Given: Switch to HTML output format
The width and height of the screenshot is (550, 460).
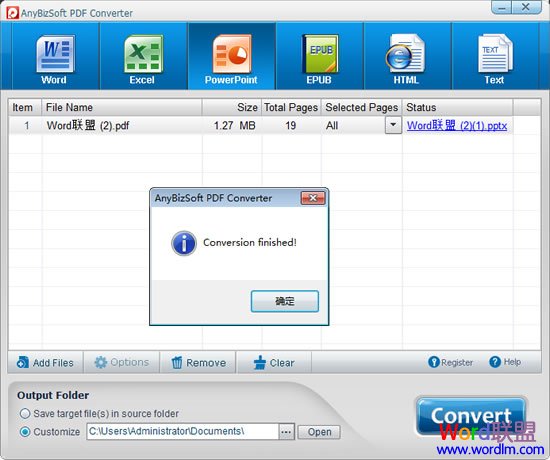Looking at the screenshot, I should [407, 56].
